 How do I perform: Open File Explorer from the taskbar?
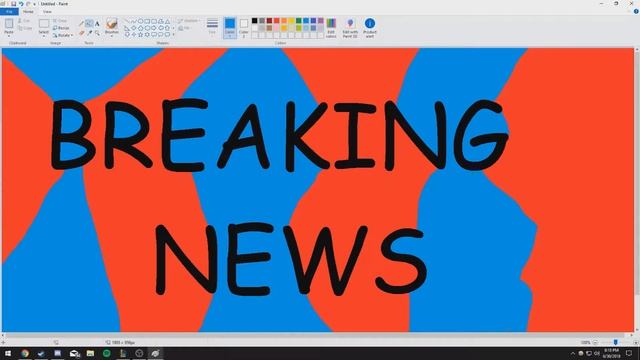[x=90, y=353]
